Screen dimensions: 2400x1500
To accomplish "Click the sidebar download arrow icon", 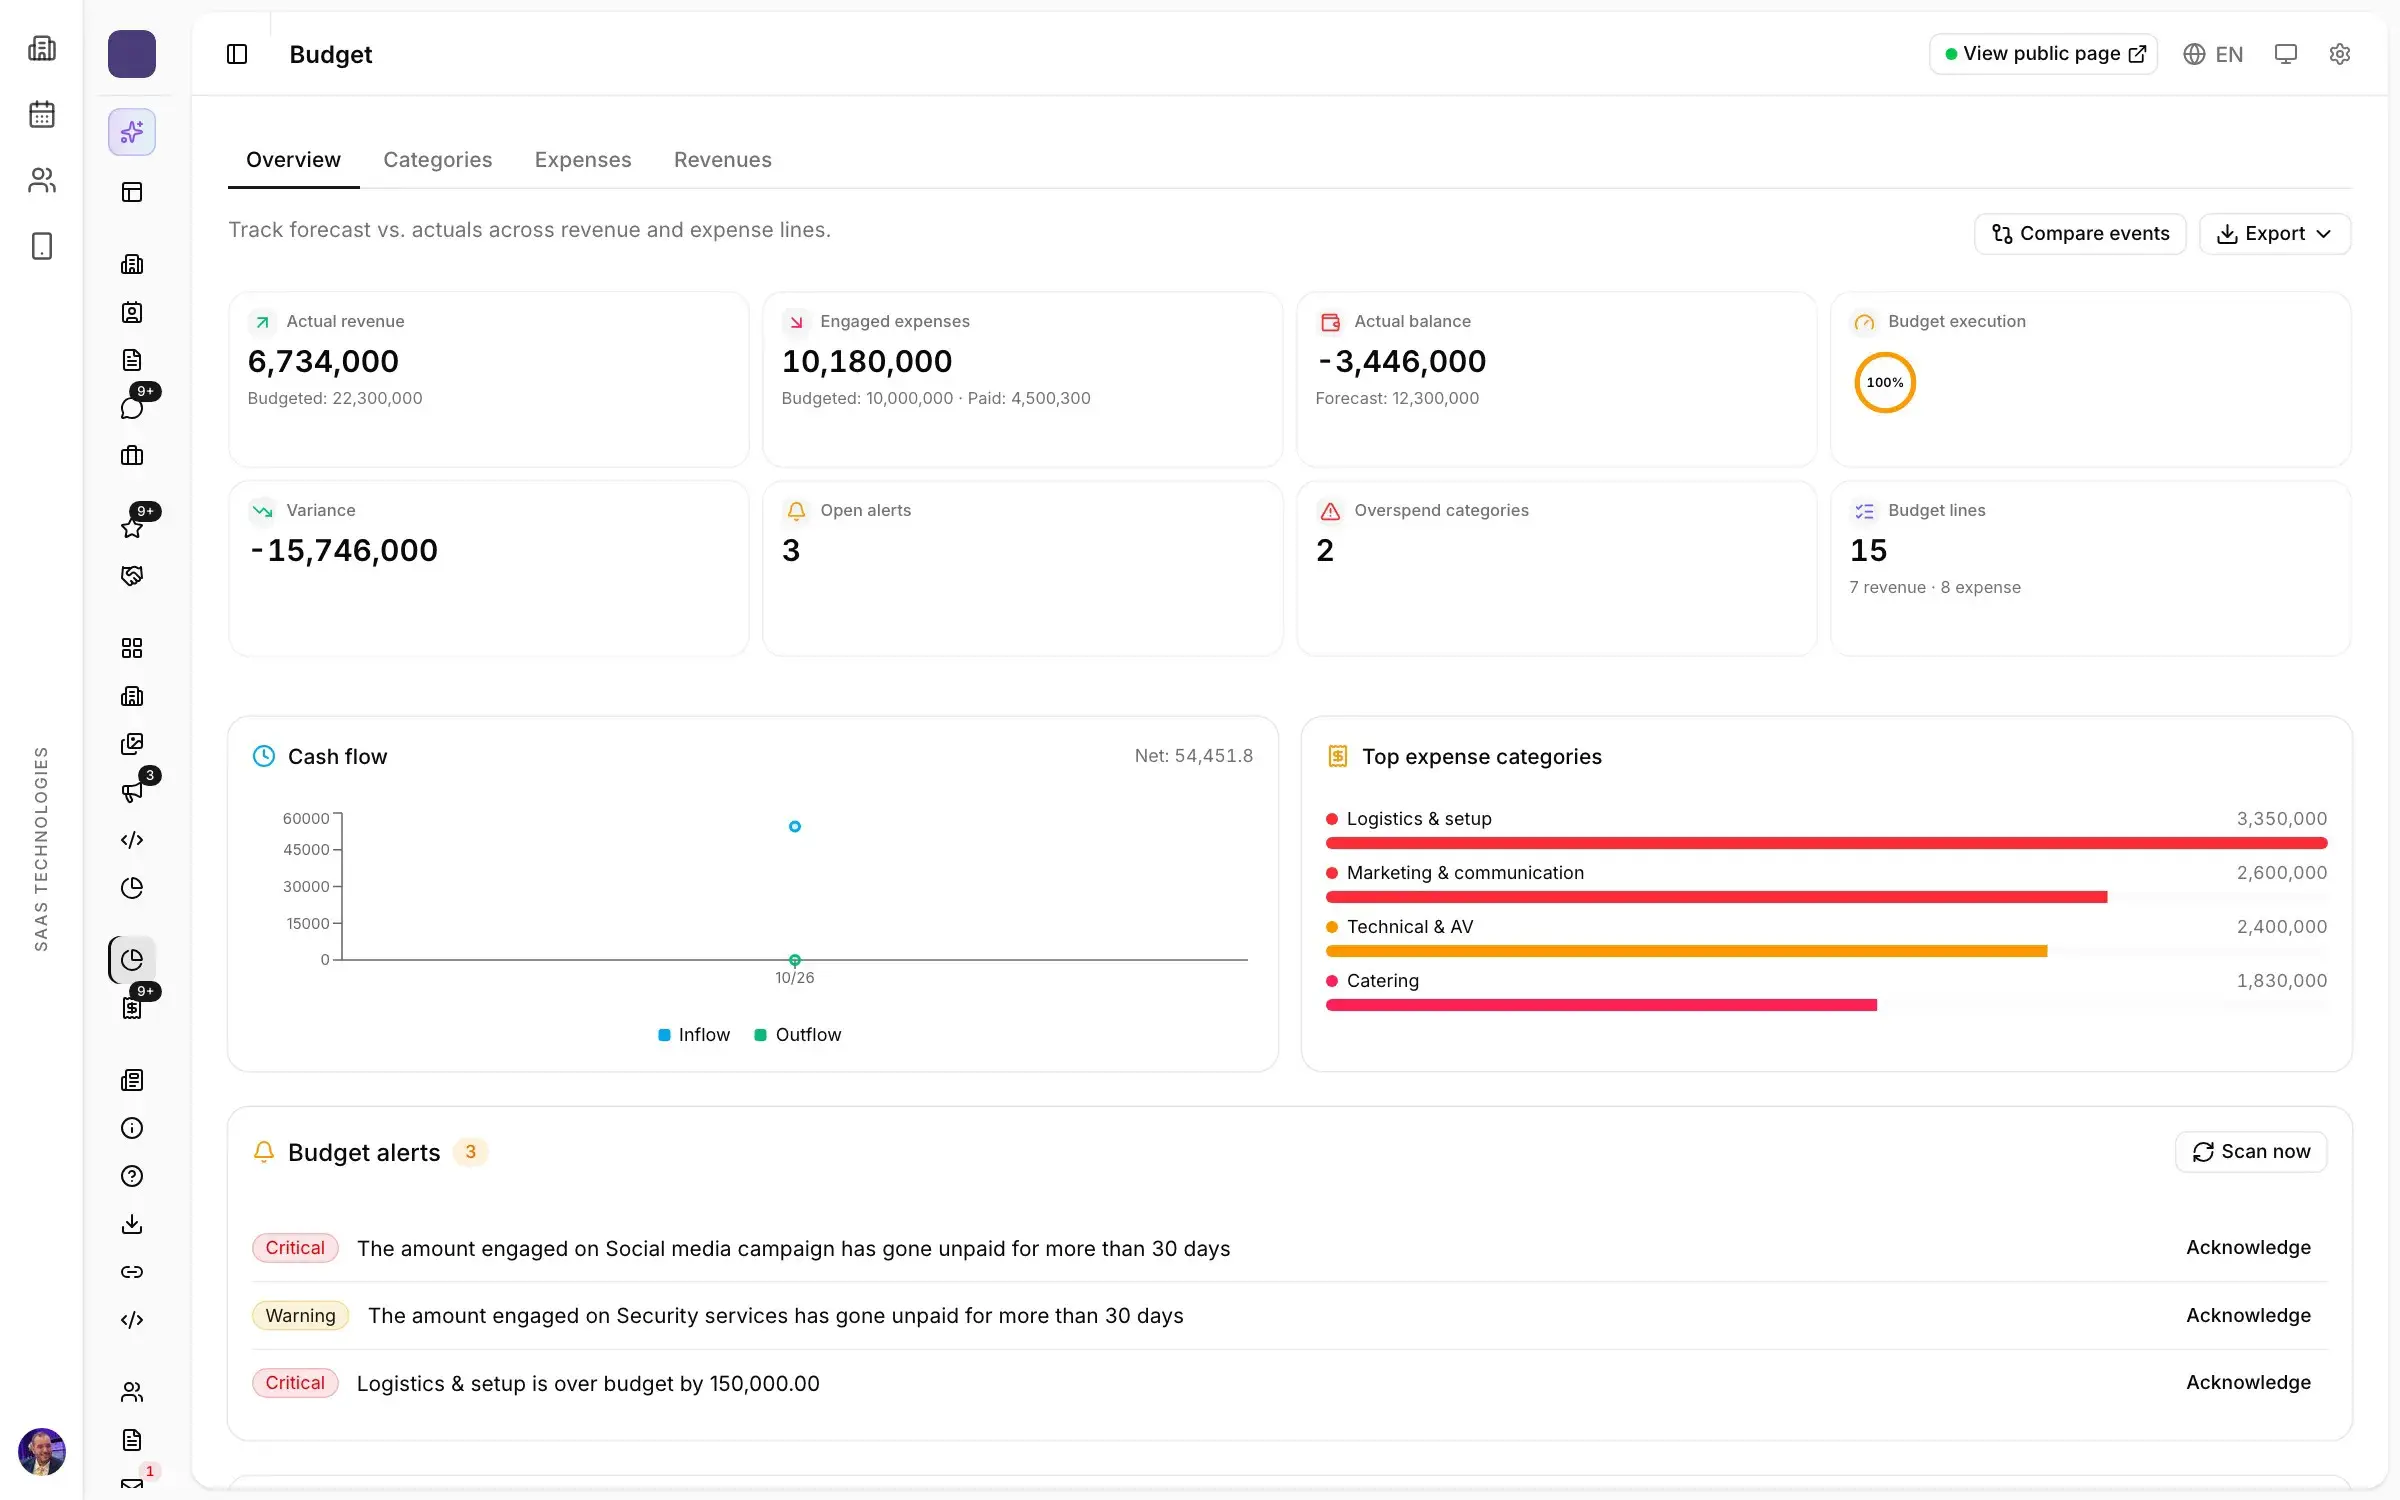I will (x=132, y=1224).
